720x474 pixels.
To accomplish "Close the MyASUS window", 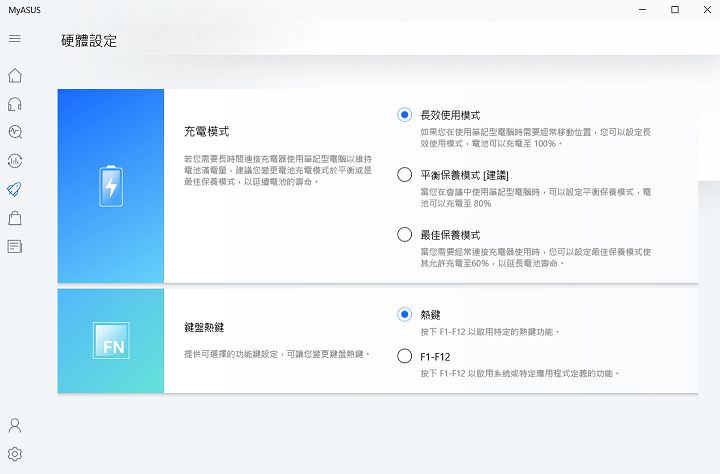I will click(707, 10).
